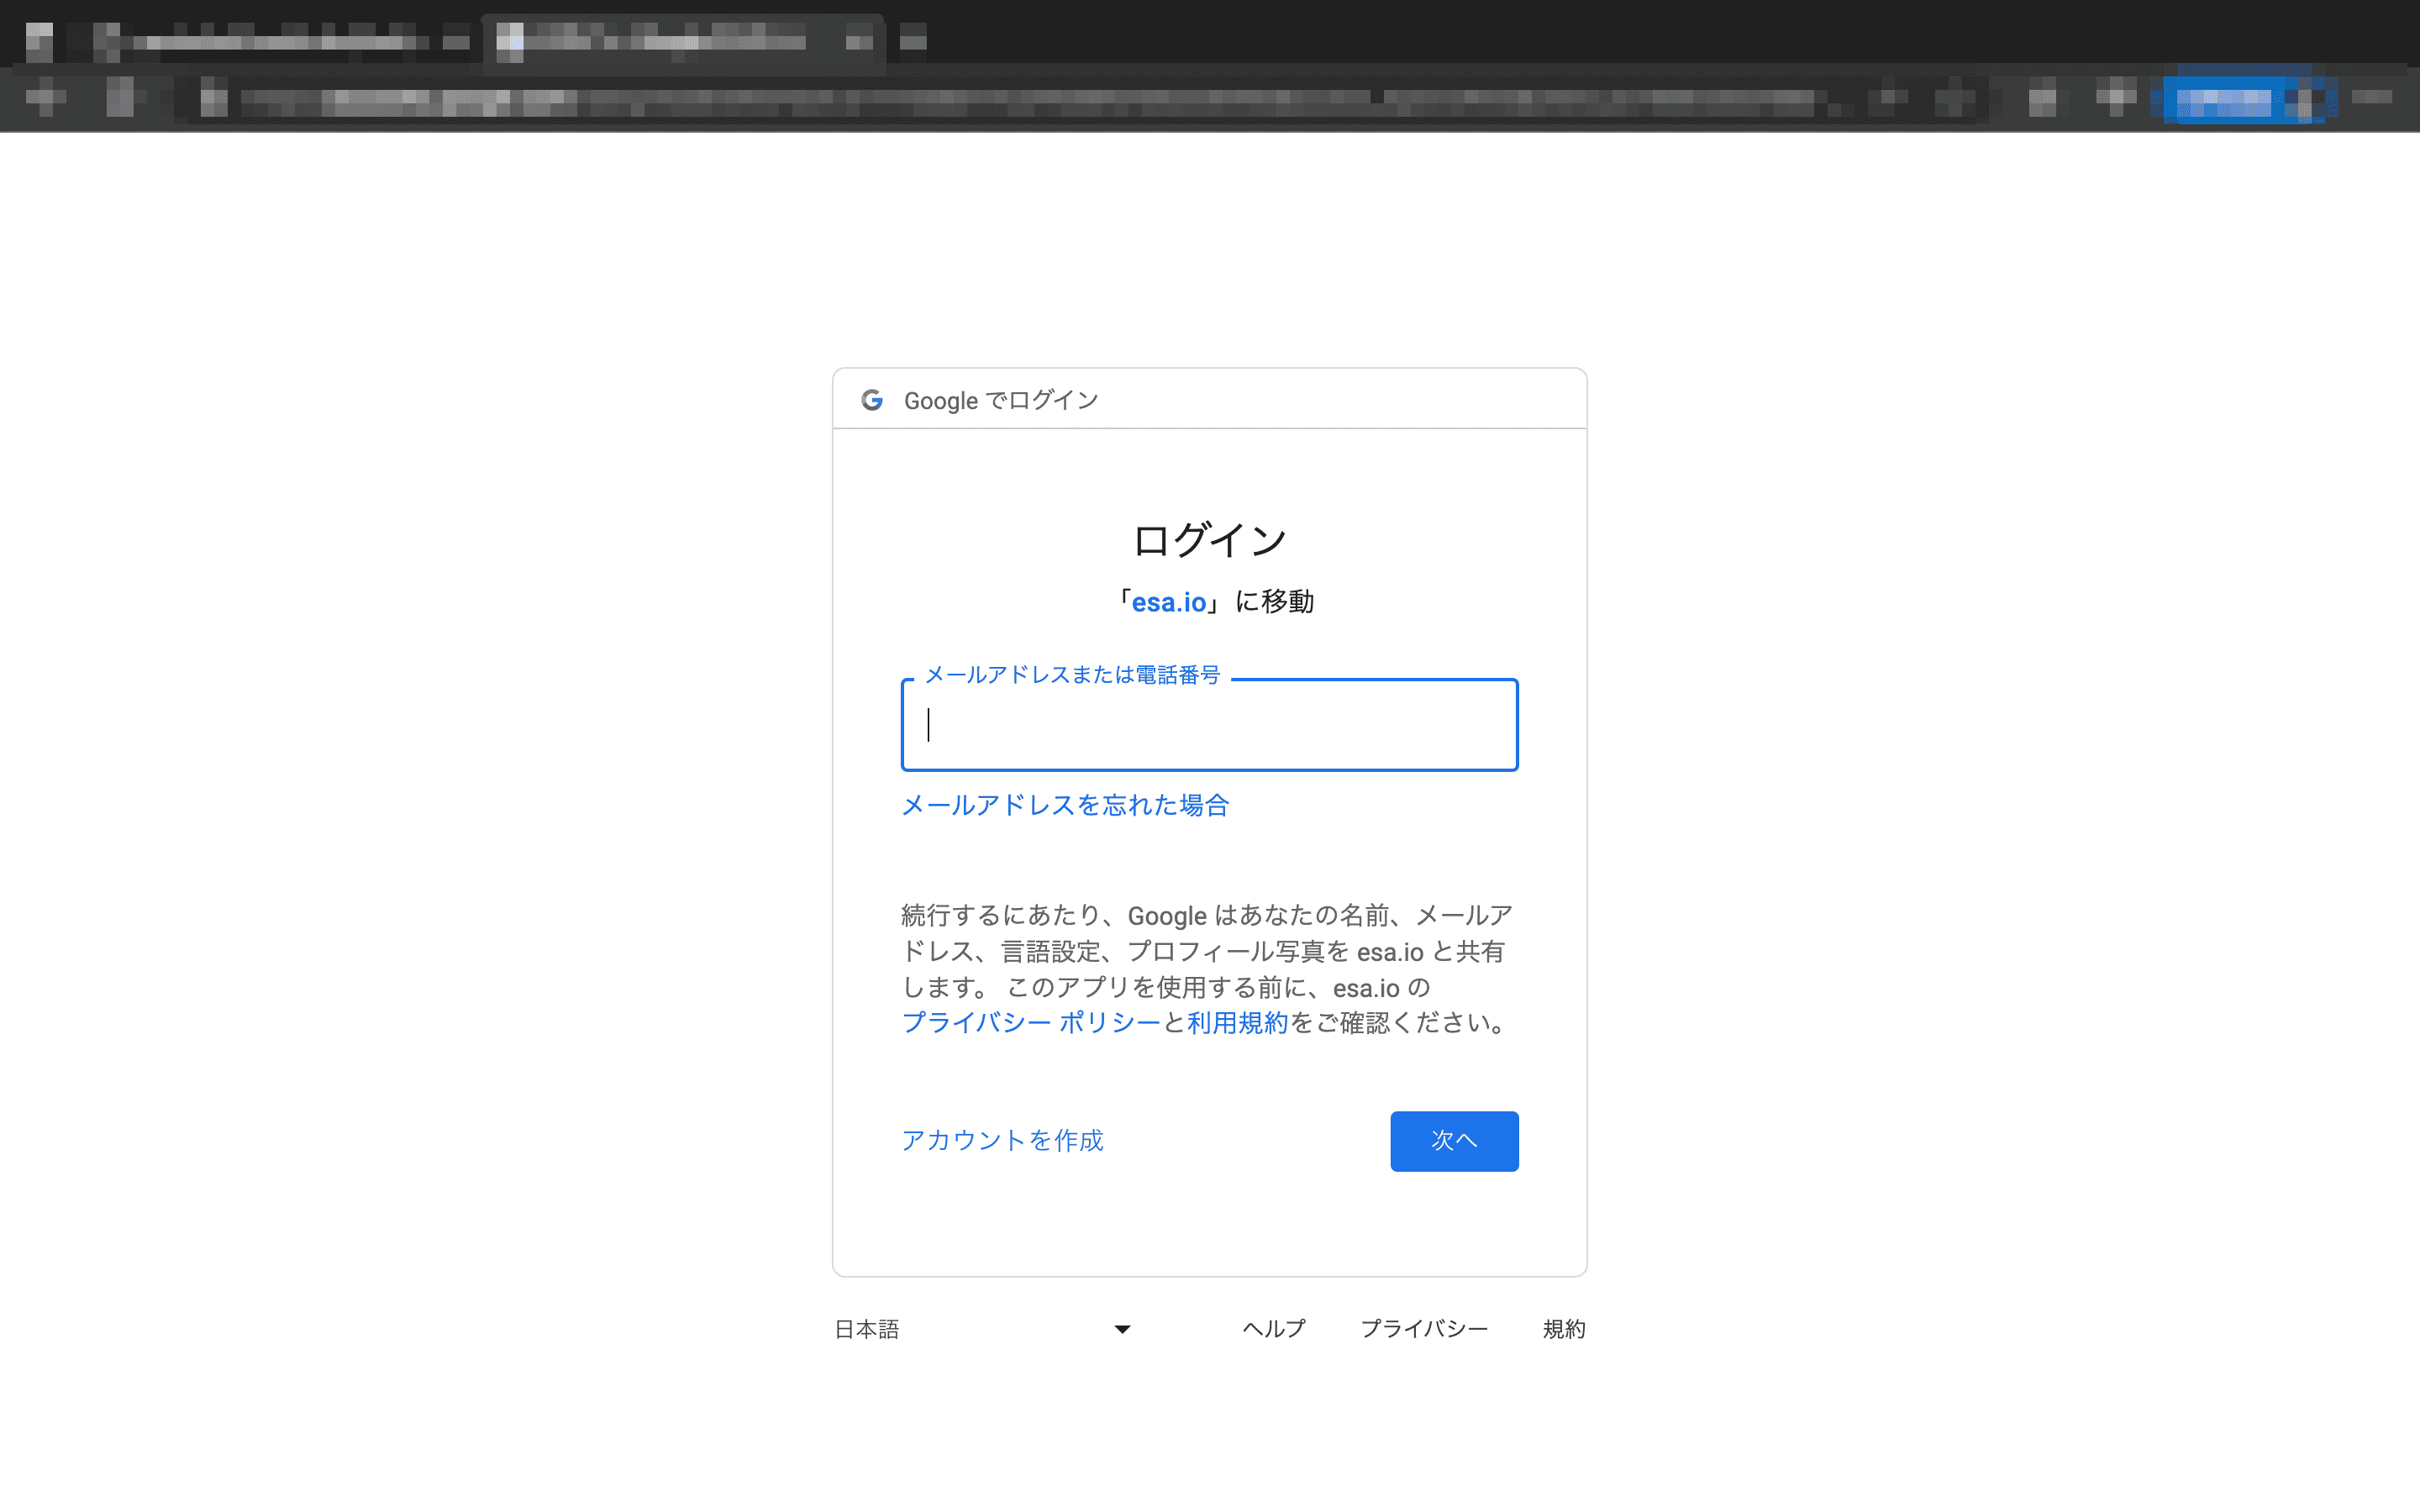Open the esa.io link under ログイン heading

tap(1168, 602)
